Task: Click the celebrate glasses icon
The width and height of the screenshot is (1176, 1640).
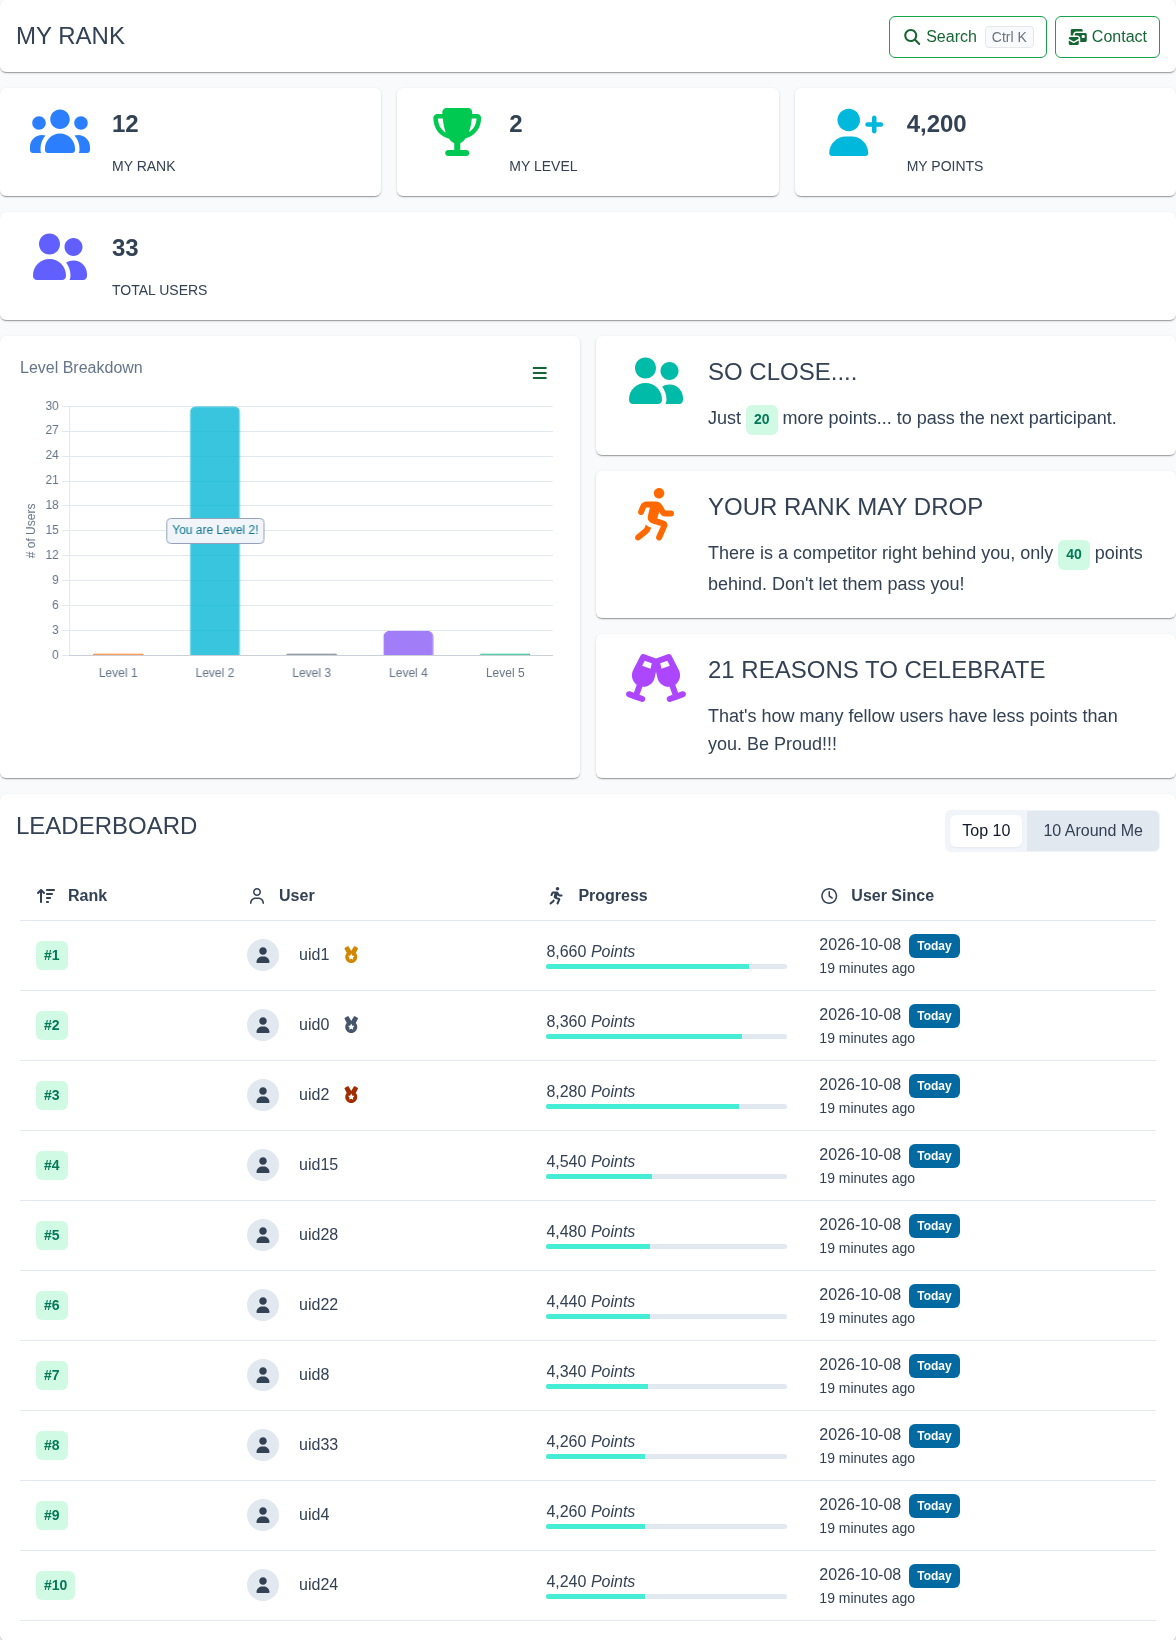Action: click(x=656, y=678)
